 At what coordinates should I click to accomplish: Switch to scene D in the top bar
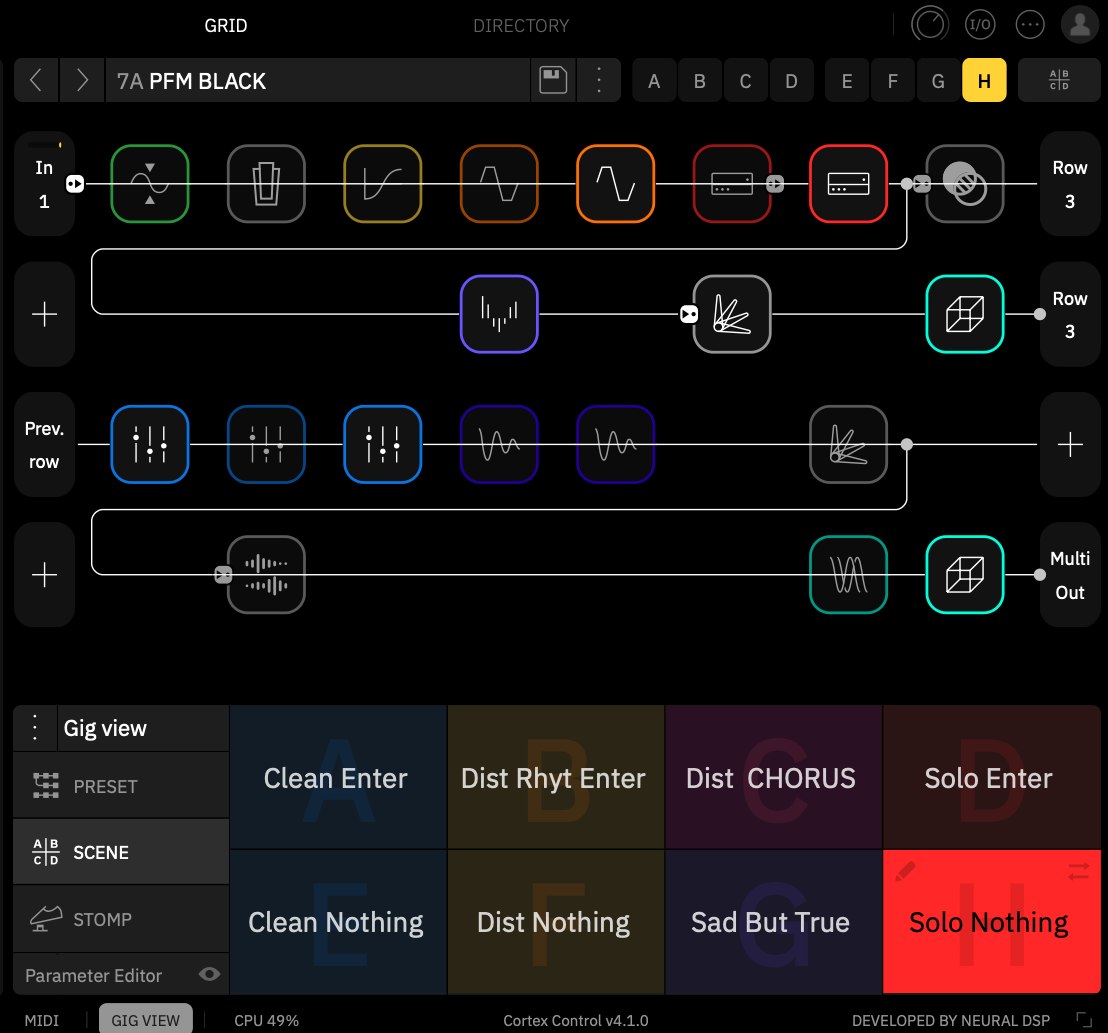(791, 81)
